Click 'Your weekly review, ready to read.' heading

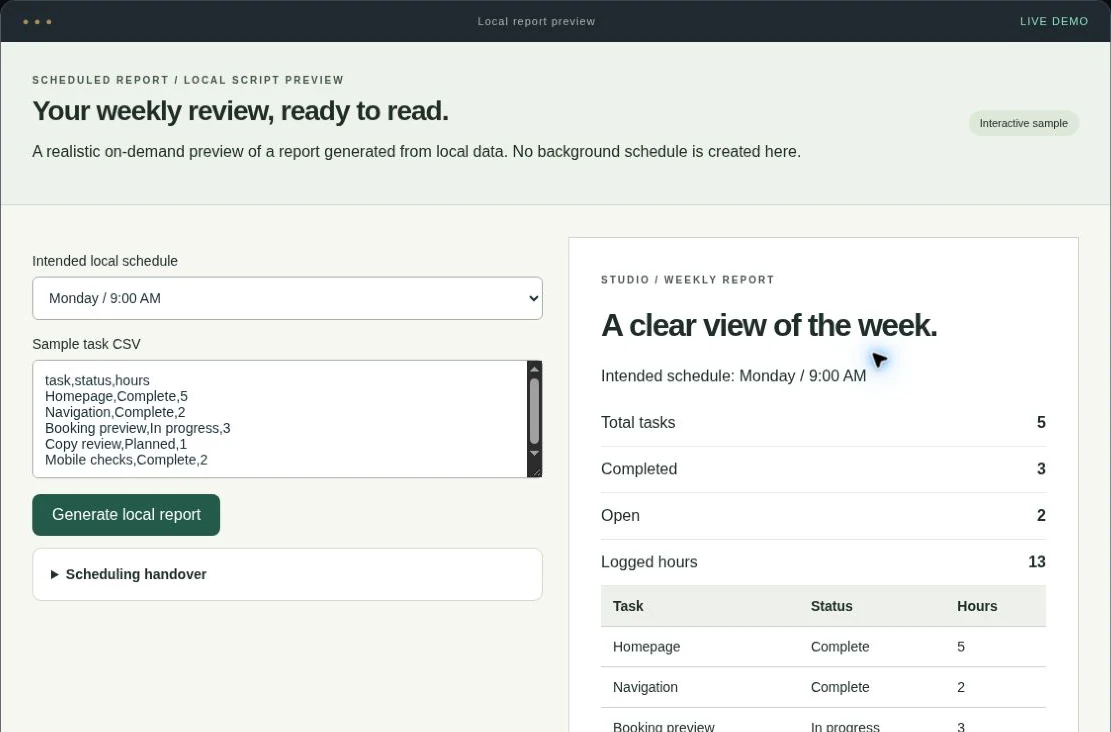tap(240, 111)
